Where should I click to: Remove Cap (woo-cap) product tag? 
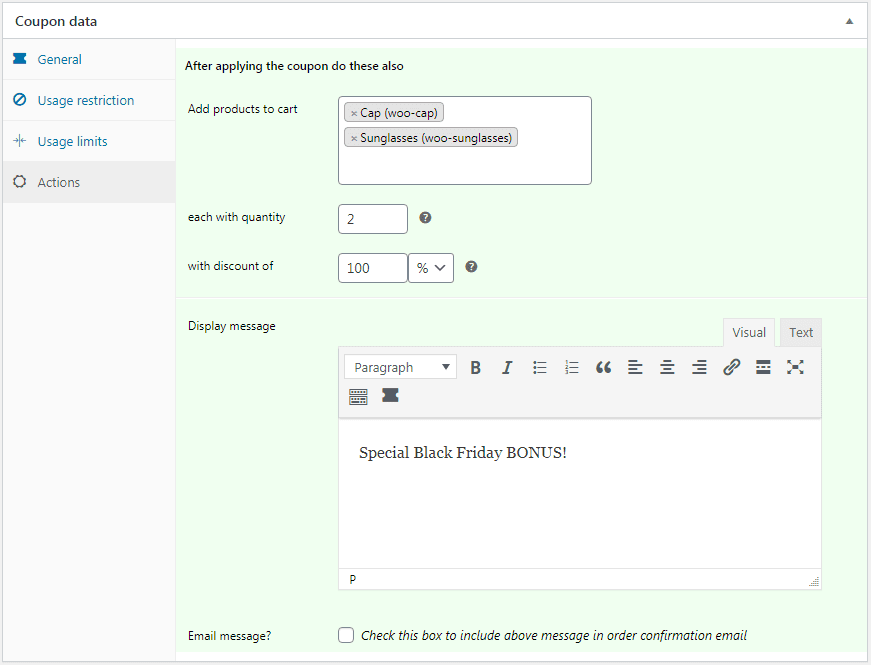point(354,113)
